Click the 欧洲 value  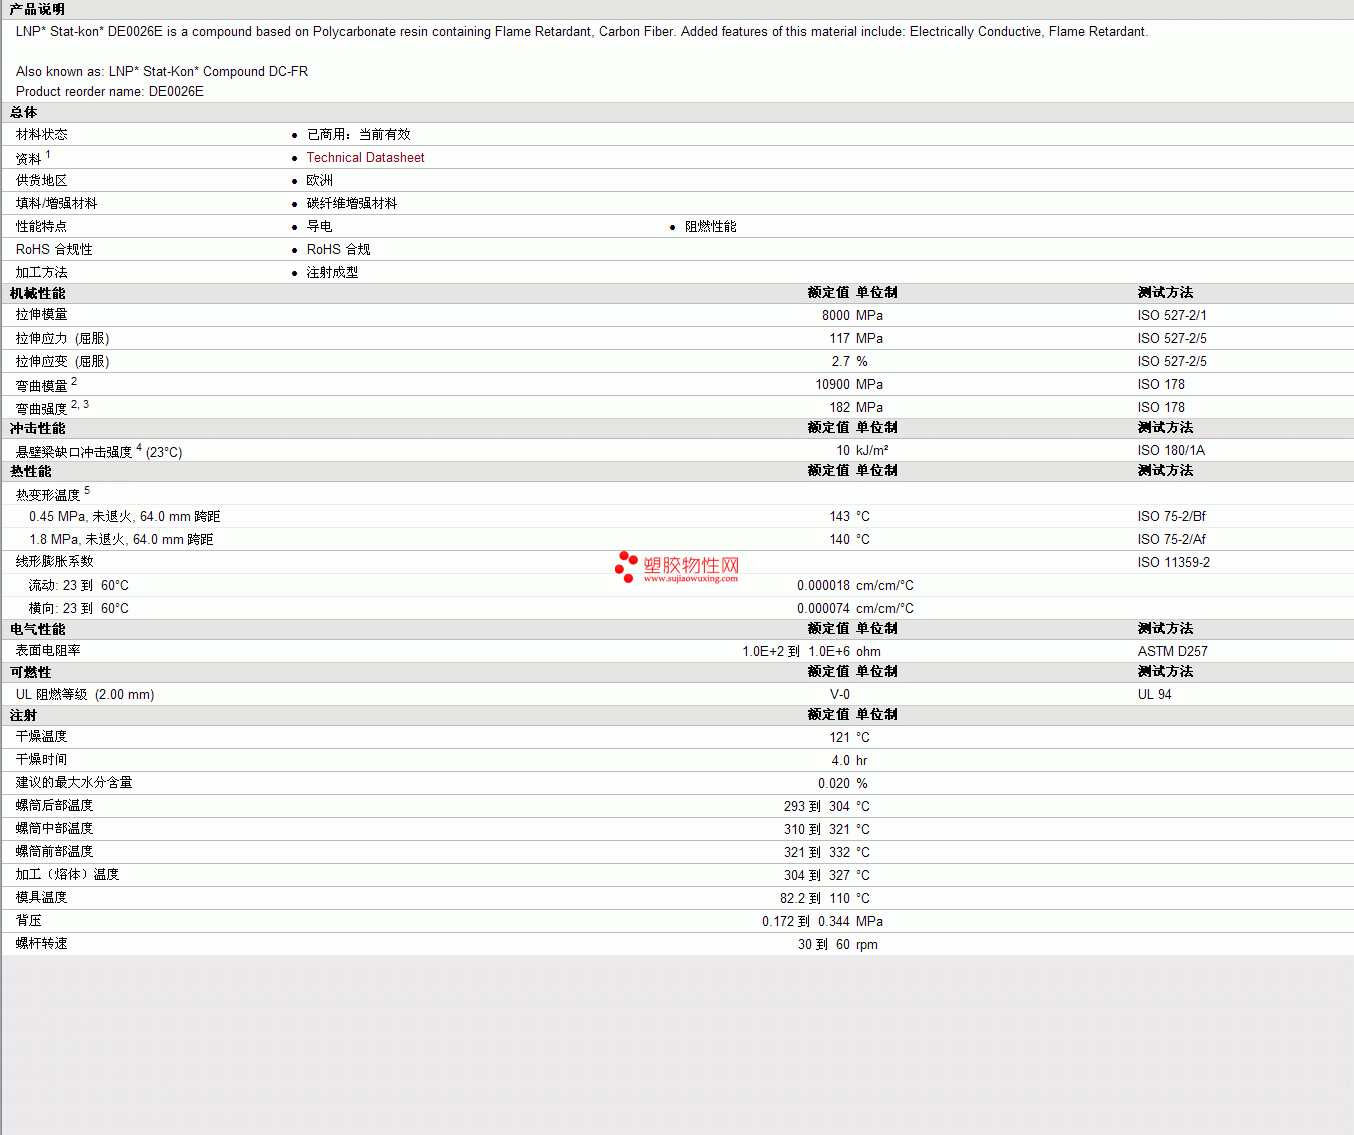click(319, 180)
